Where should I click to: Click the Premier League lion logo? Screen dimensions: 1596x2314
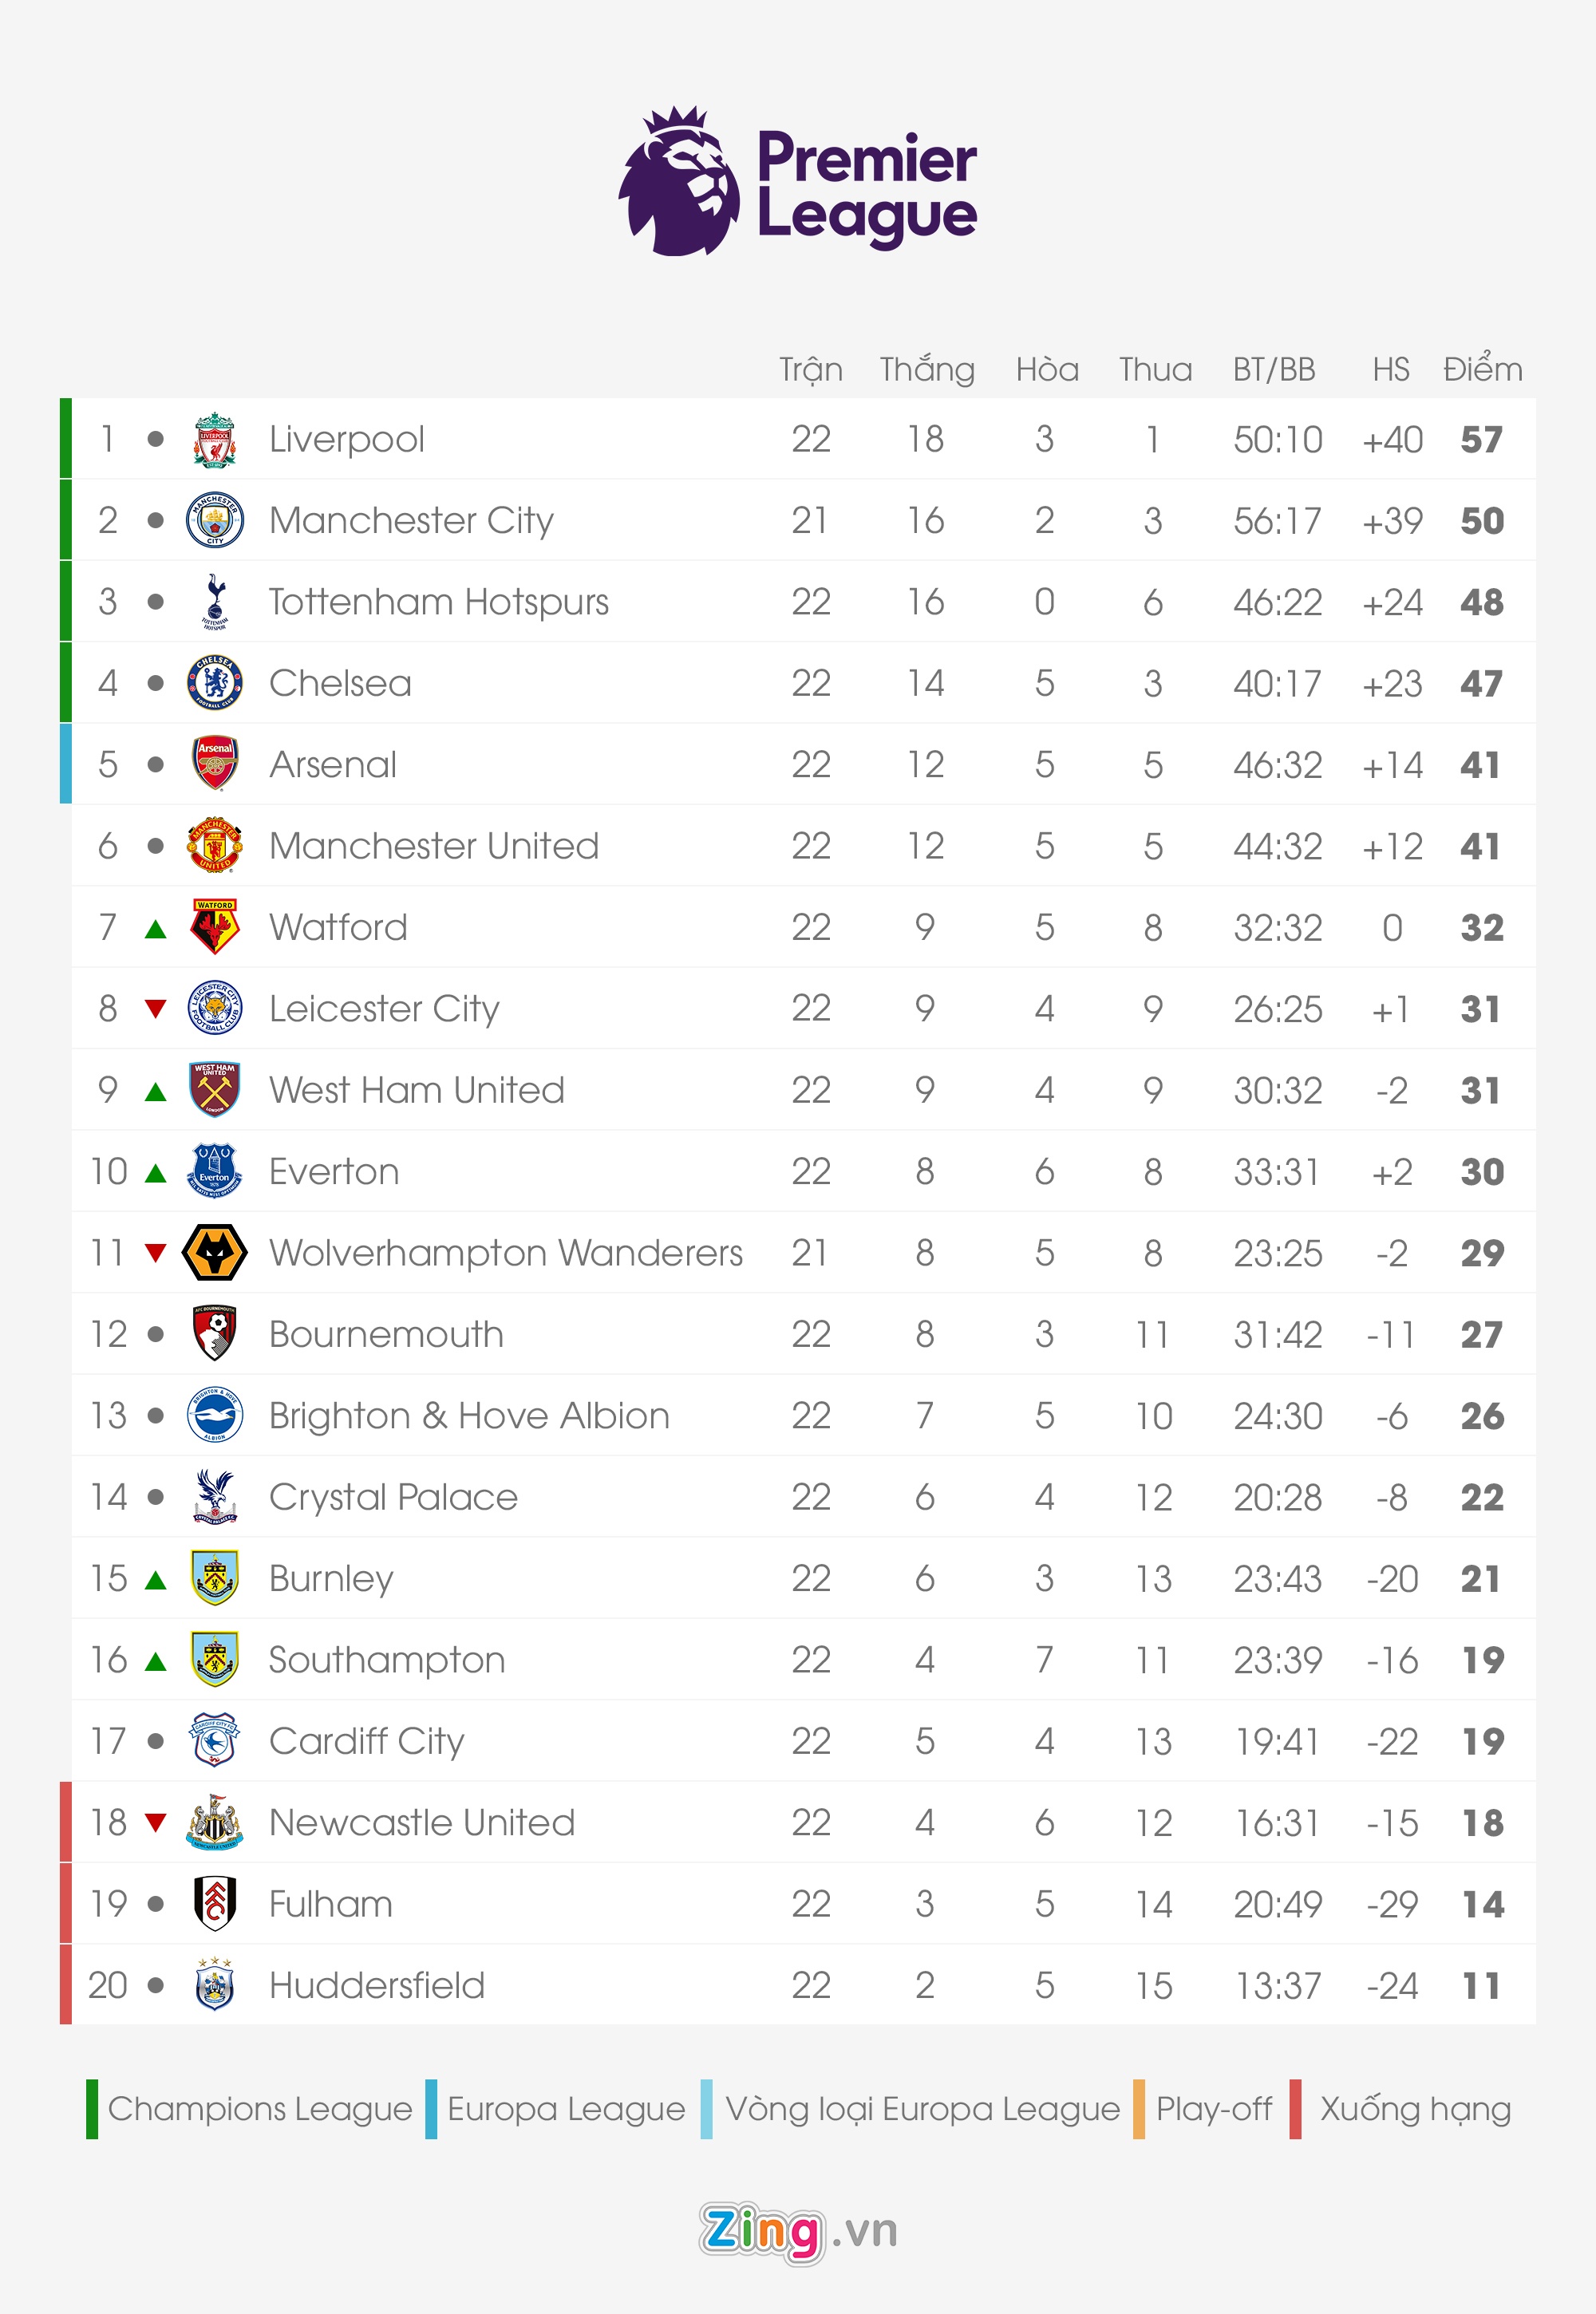[679, 182]
